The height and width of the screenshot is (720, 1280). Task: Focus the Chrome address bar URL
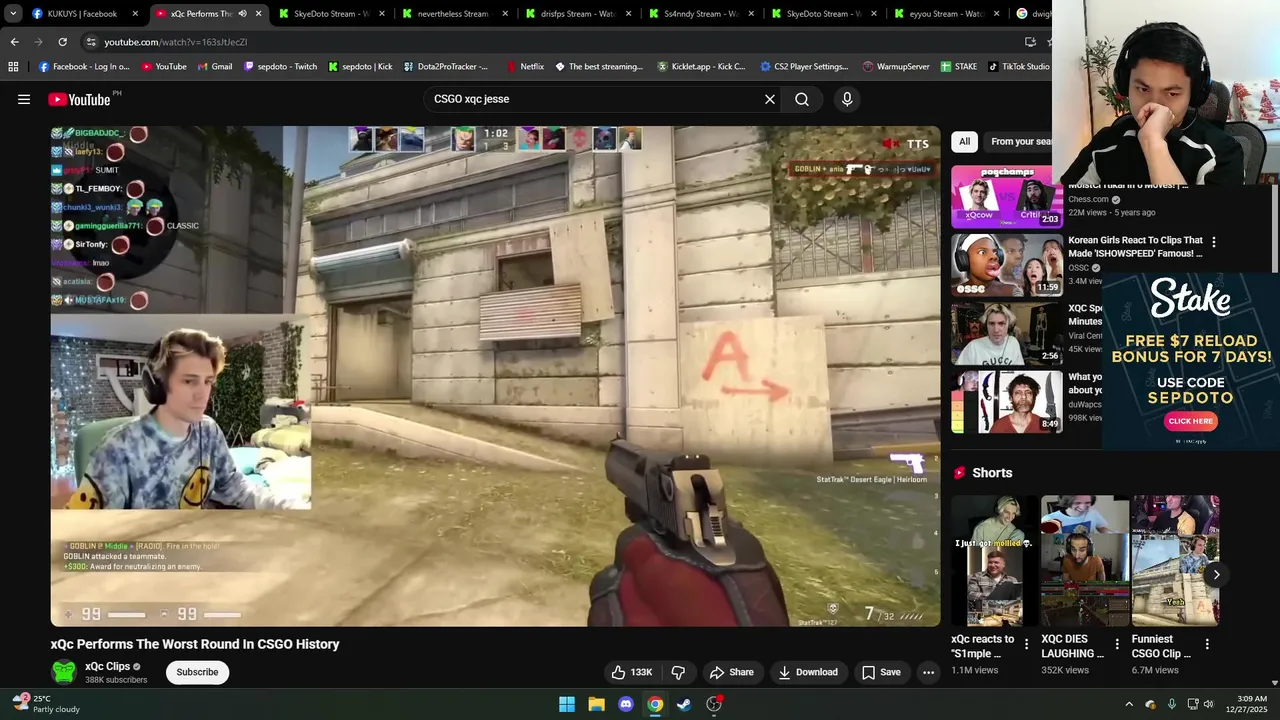[x=176, y=42]
